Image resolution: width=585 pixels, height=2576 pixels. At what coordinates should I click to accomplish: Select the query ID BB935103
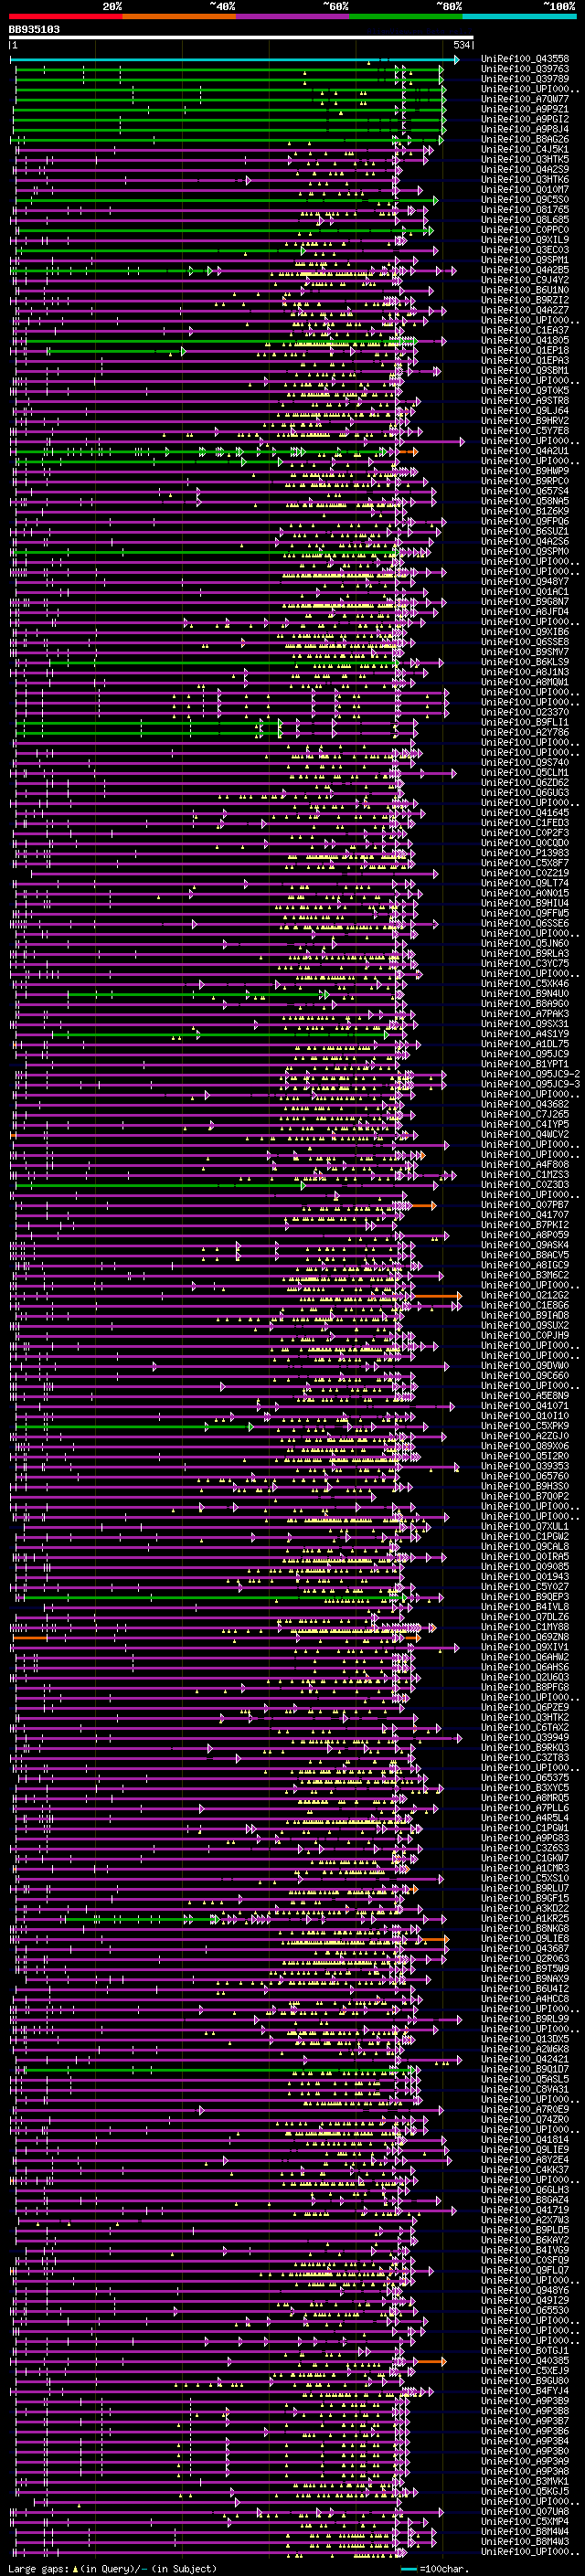coord(34,30)
